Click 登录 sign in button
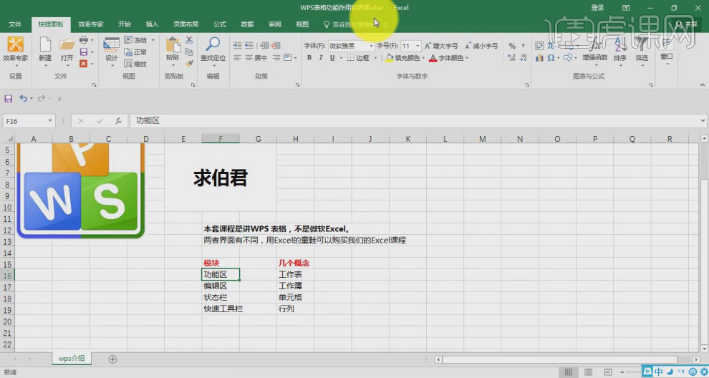Image resolution: width=709 pixels, height=378 pixels. tap(597, 8)
